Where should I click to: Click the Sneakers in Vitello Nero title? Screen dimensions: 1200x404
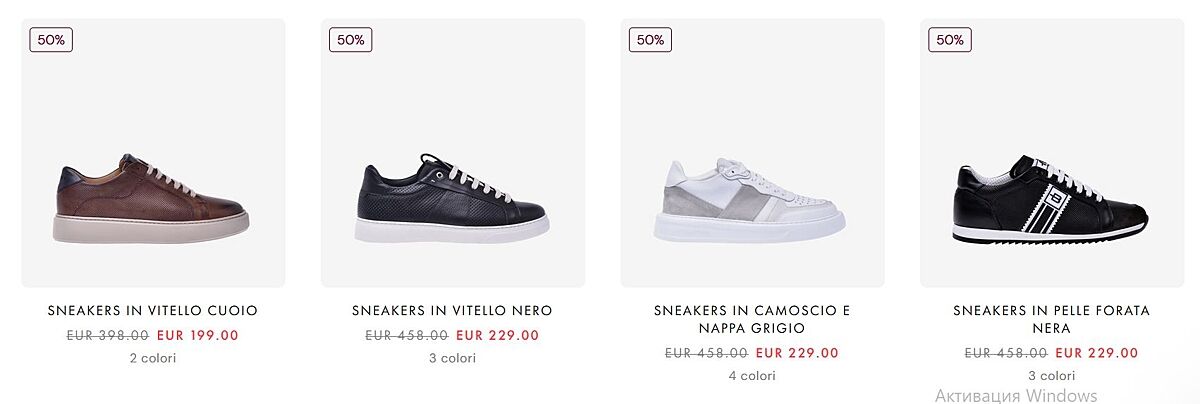click(452, 311)
